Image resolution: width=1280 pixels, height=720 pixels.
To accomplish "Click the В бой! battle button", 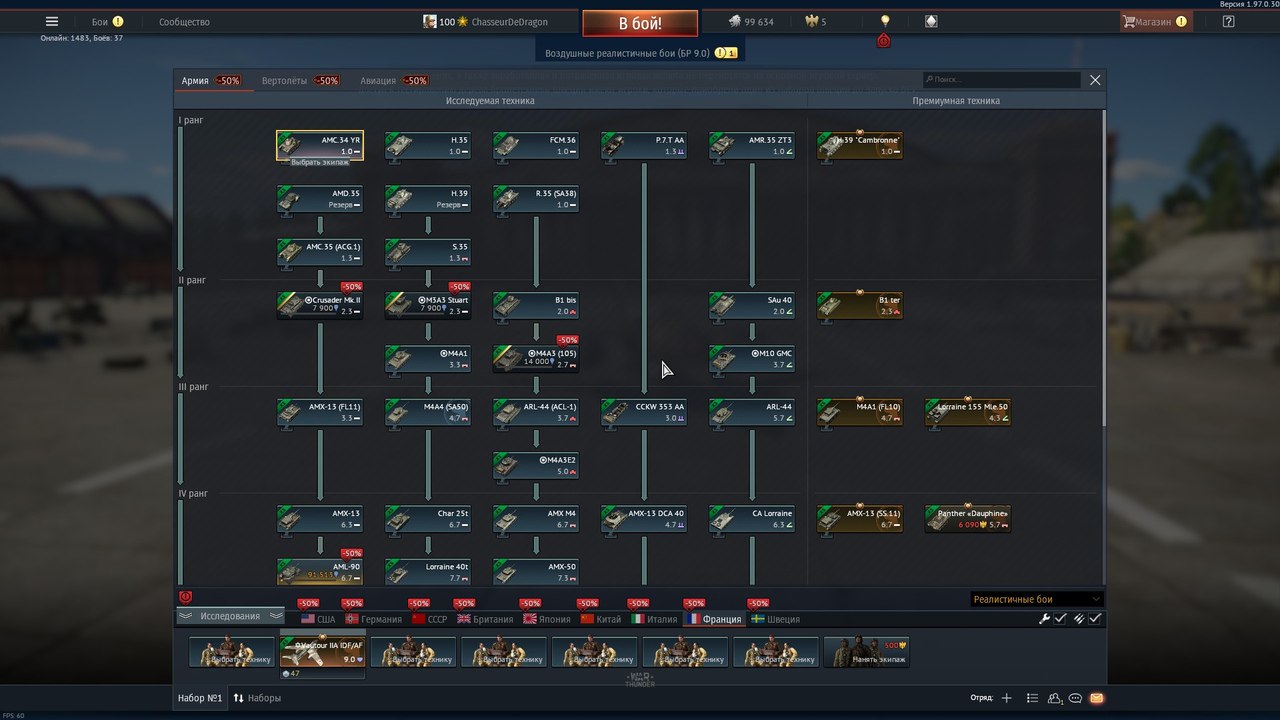I will pyautogui.click(x=640, y=23).
